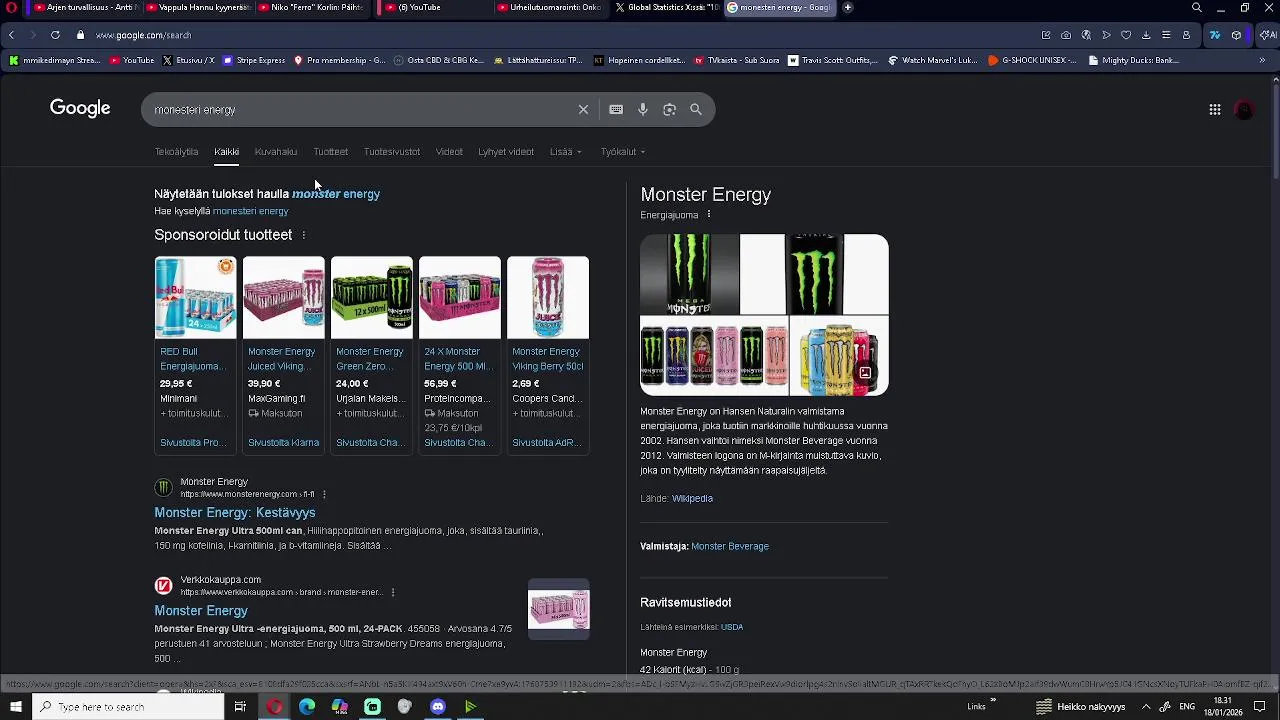Open Discord from the taskbar

tap(438, 707)
